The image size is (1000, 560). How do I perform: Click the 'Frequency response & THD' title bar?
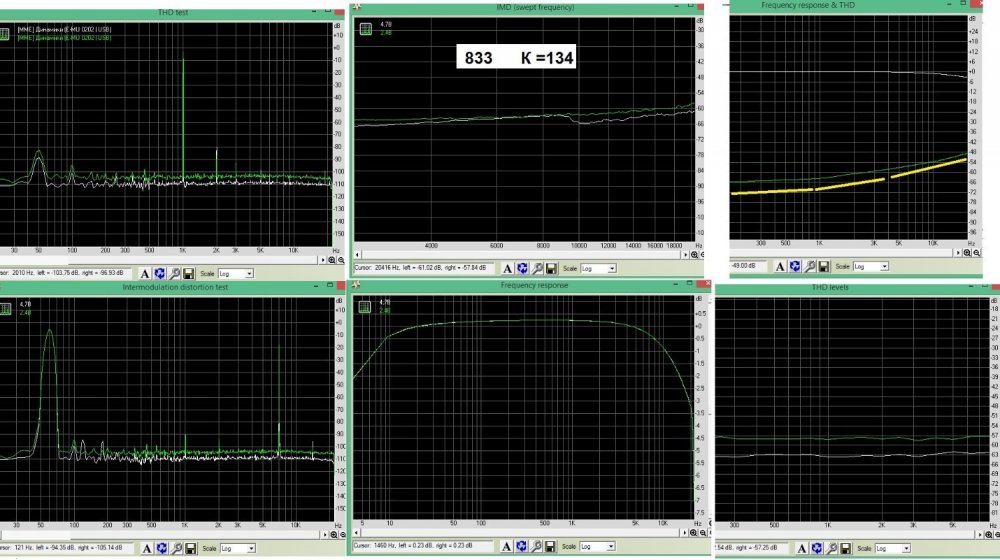point(856,5)
